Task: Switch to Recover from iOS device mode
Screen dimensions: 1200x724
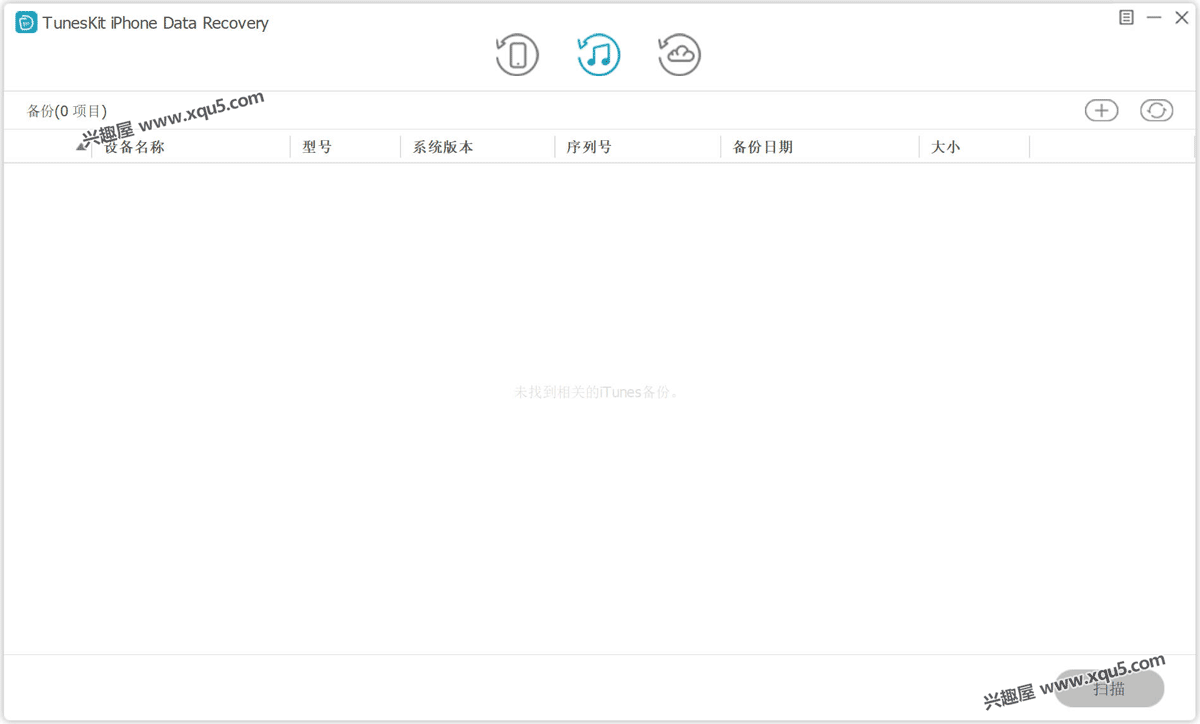Action: pyautogui.click(x=517, y=55)
